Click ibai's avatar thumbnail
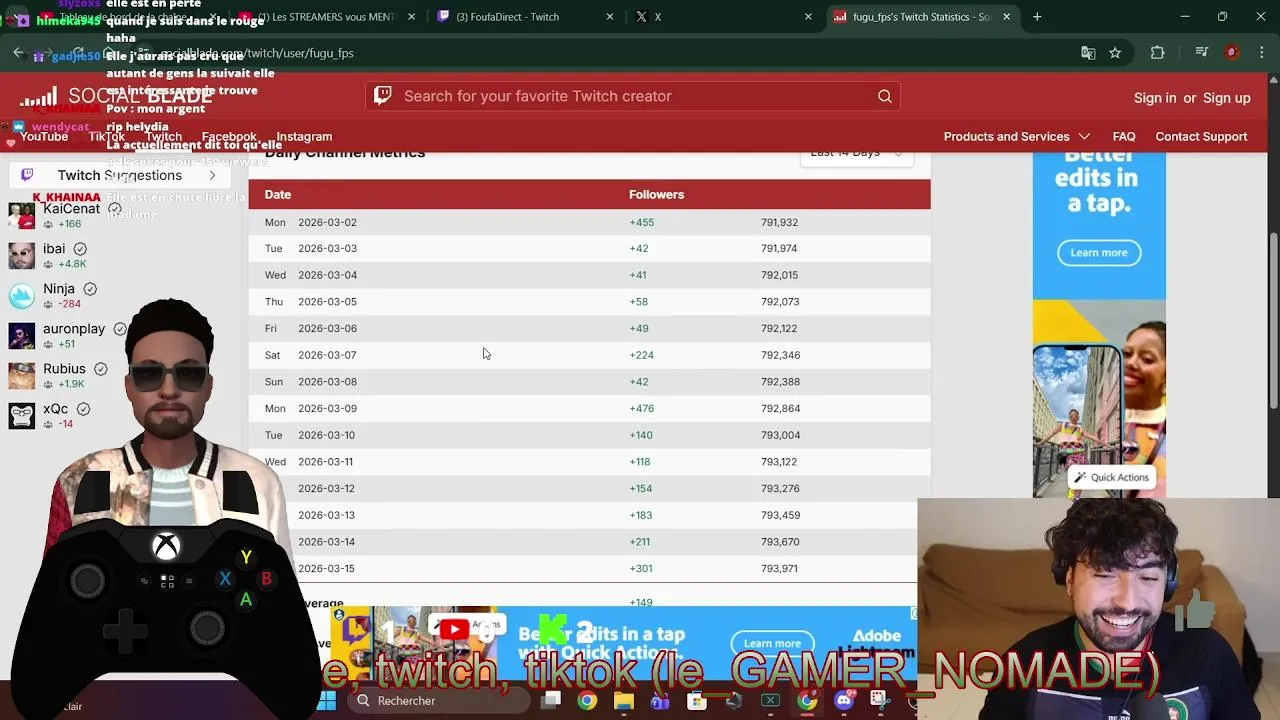Image resolution: width=1280 pixels, height=720 pixels. (x=21, y=255)
